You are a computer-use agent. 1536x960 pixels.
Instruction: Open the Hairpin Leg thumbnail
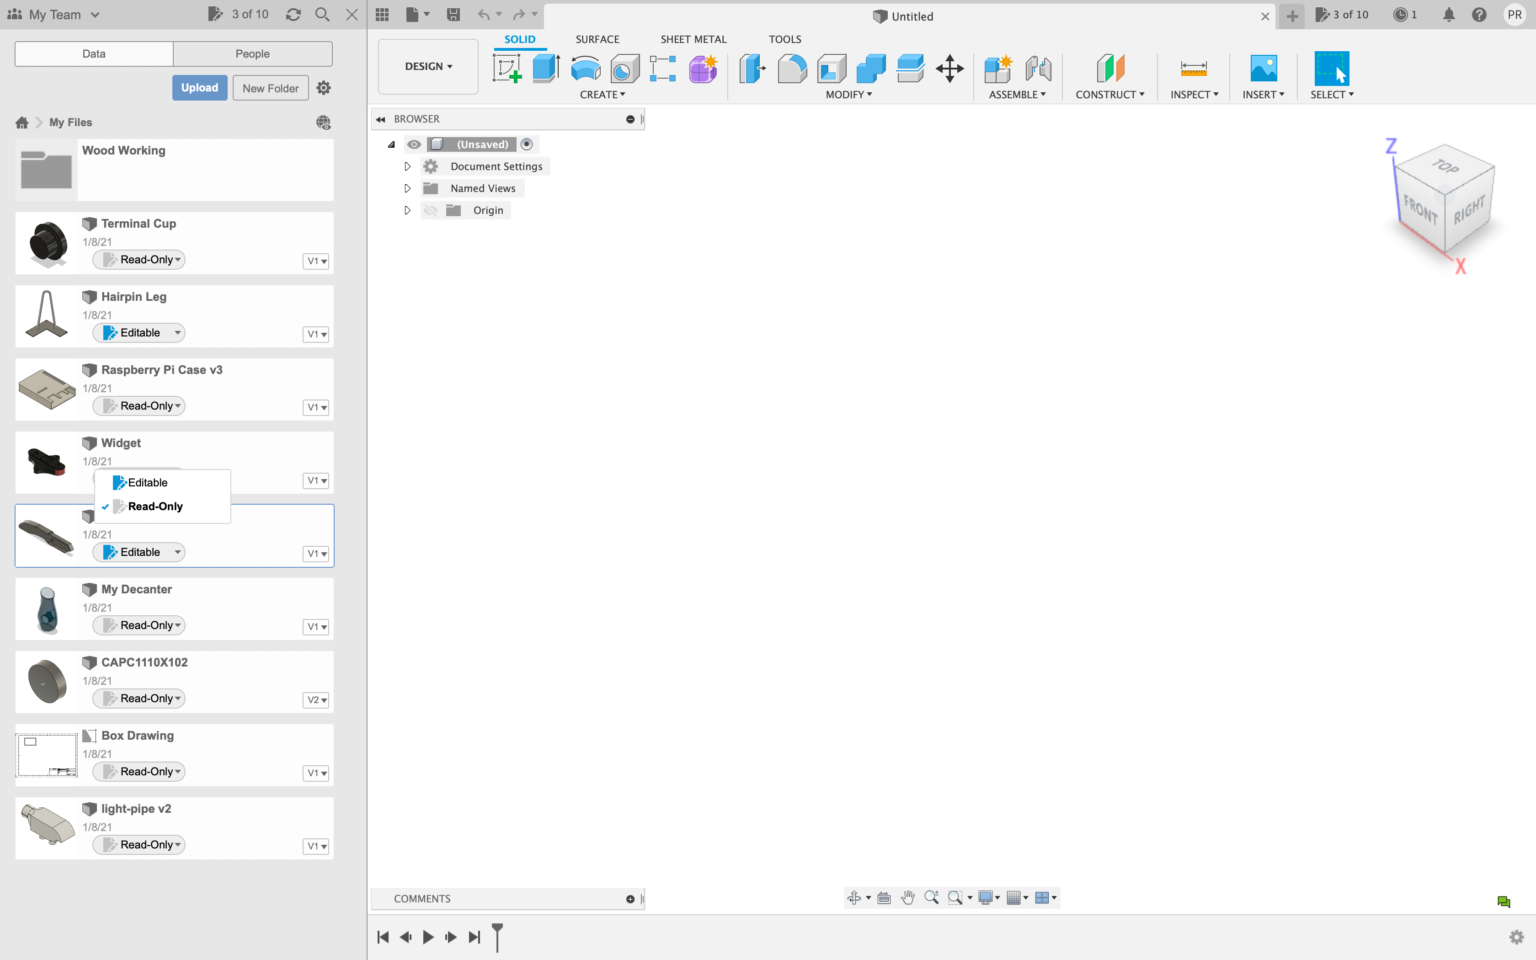pos(47,315)
